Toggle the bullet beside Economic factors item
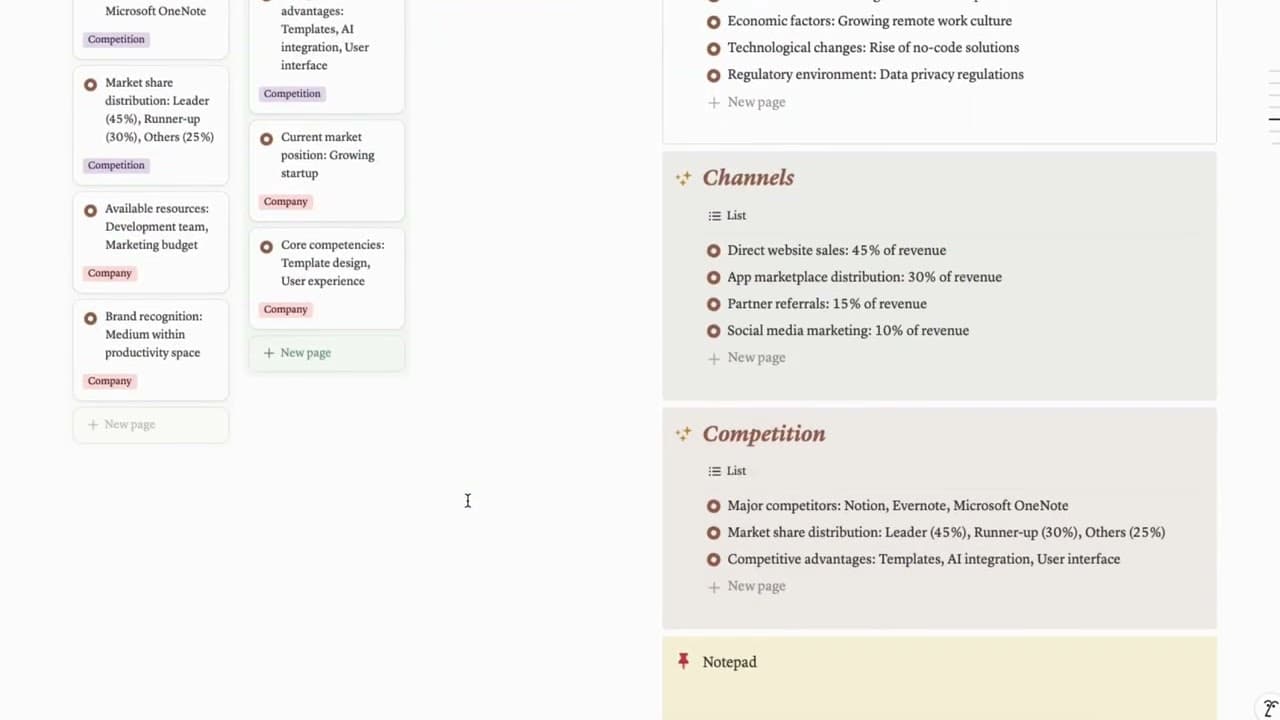 pyautogui.click(x=713, y=20)
